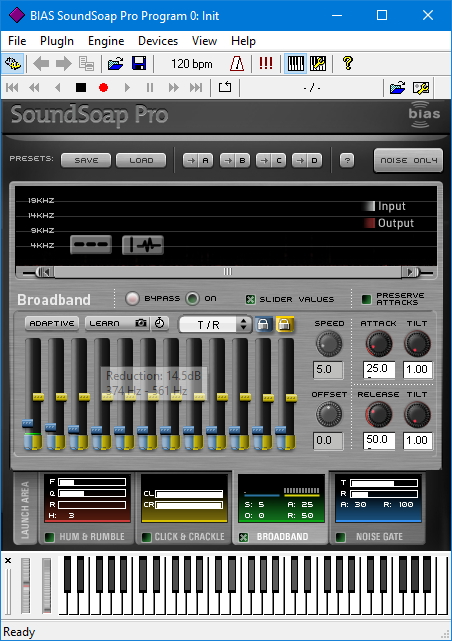Click the small question mark button near presets
452x641 pixels.
347,161
